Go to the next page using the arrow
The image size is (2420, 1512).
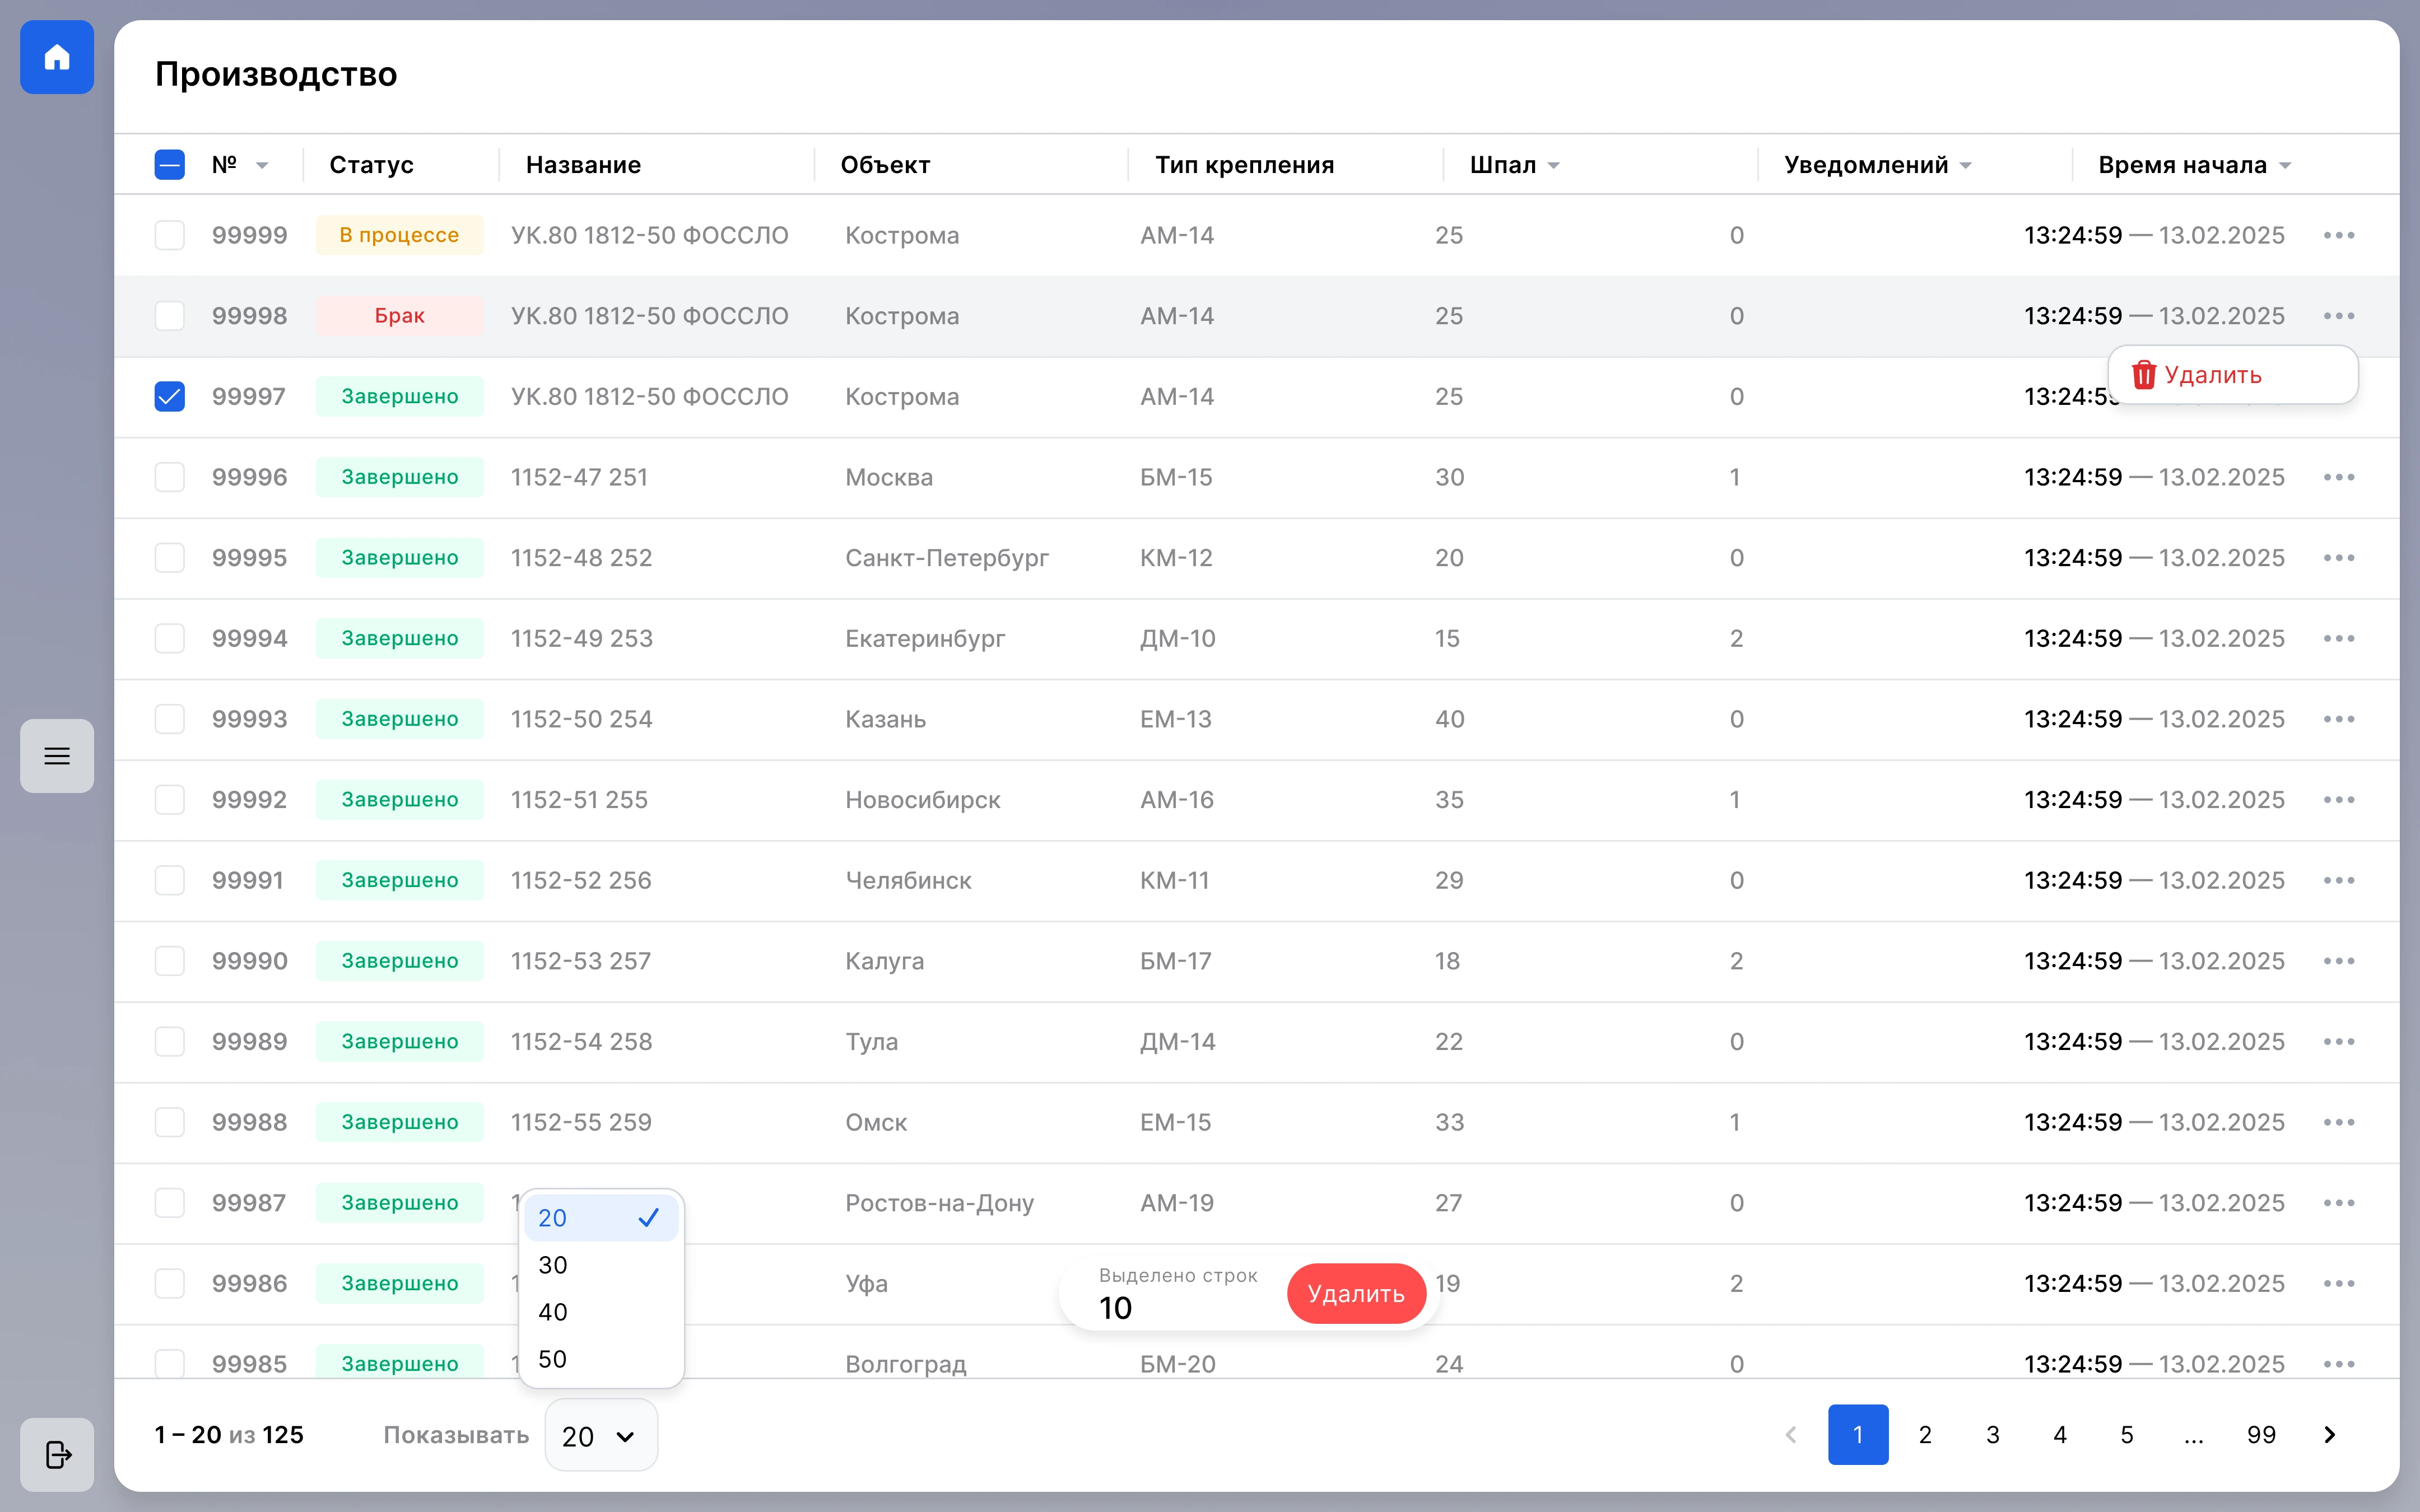tap(2329, 1435)
